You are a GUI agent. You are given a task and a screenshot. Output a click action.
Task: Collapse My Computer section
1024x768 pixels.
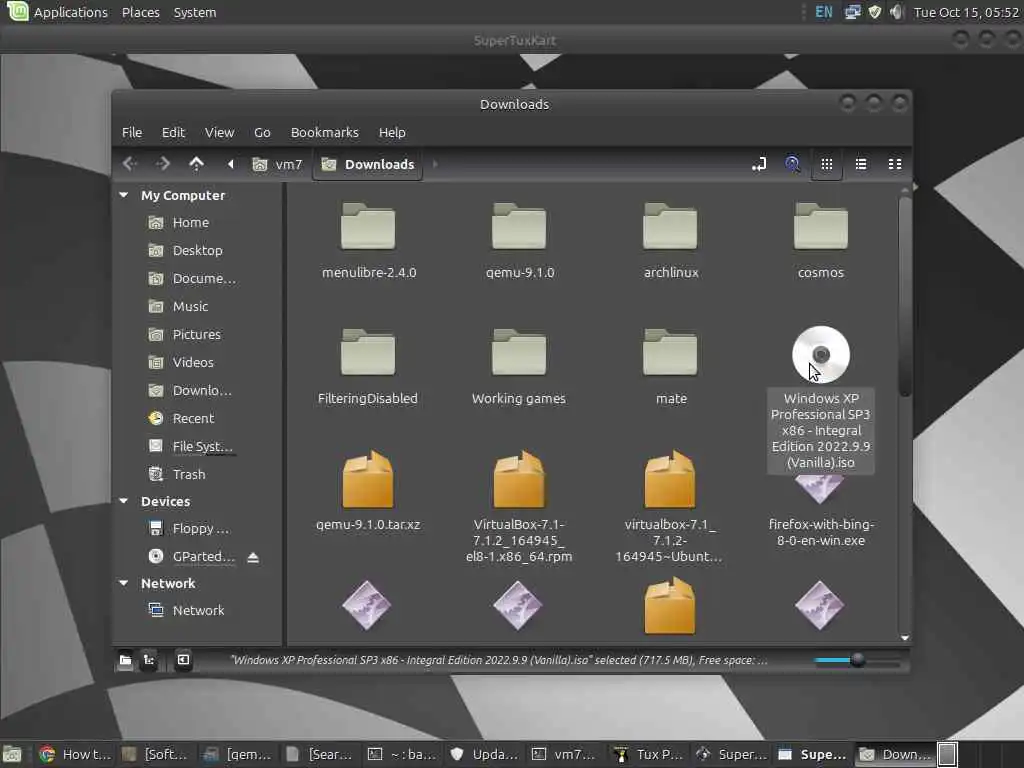pos(123,195)
